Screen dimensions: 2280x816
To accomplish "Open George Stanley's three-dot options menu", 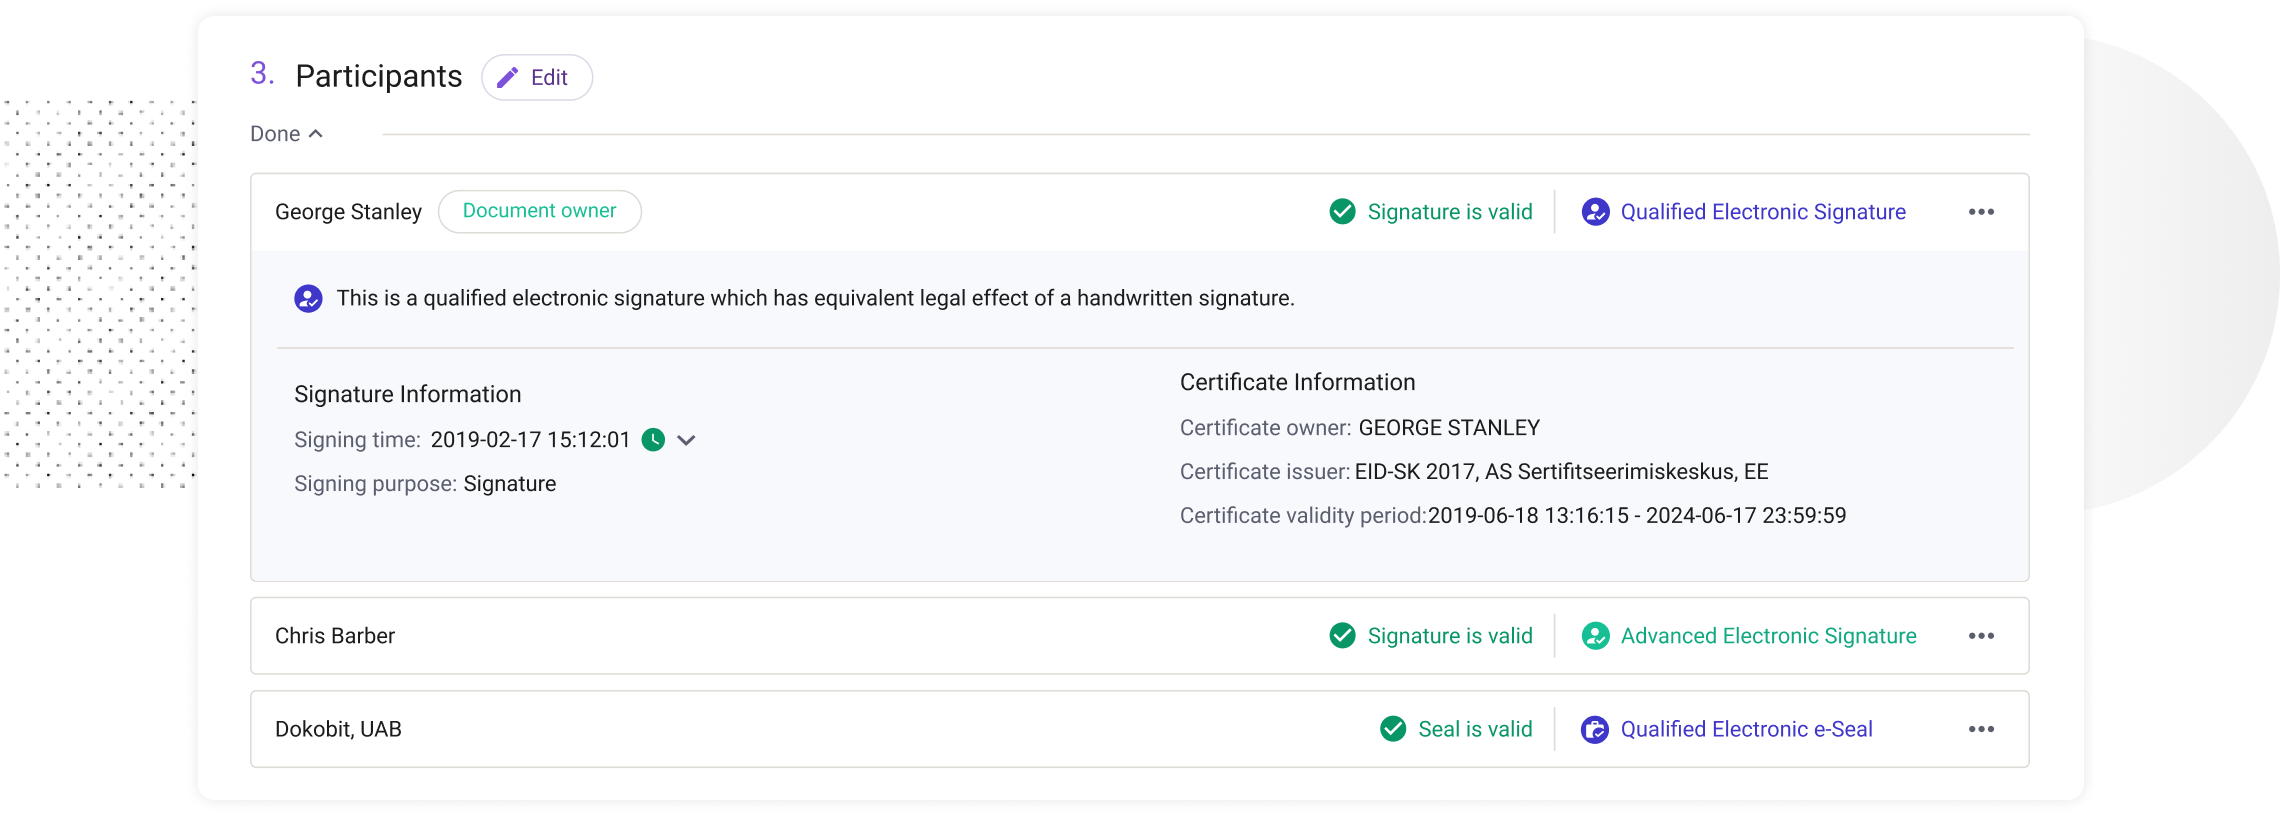I will [1981, 212].
